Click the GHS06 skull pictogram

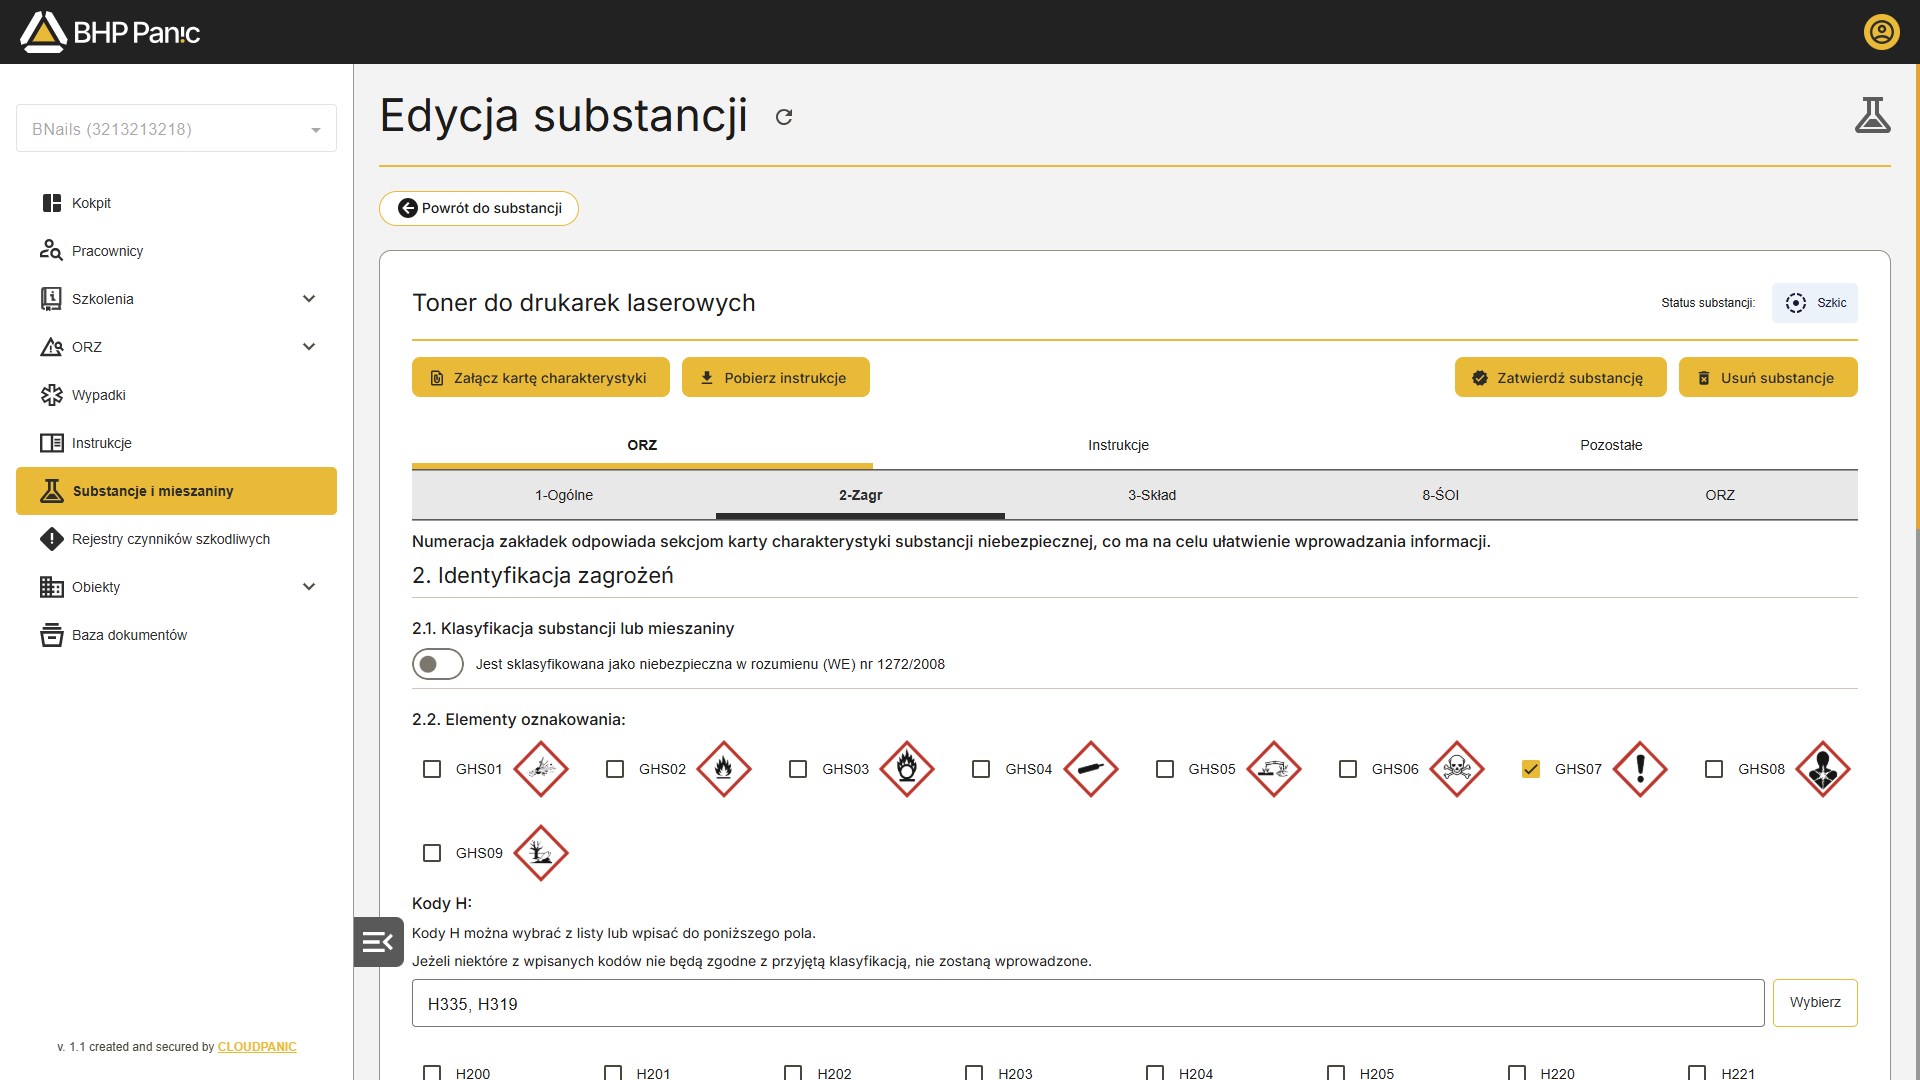[x=1457, y=769]
